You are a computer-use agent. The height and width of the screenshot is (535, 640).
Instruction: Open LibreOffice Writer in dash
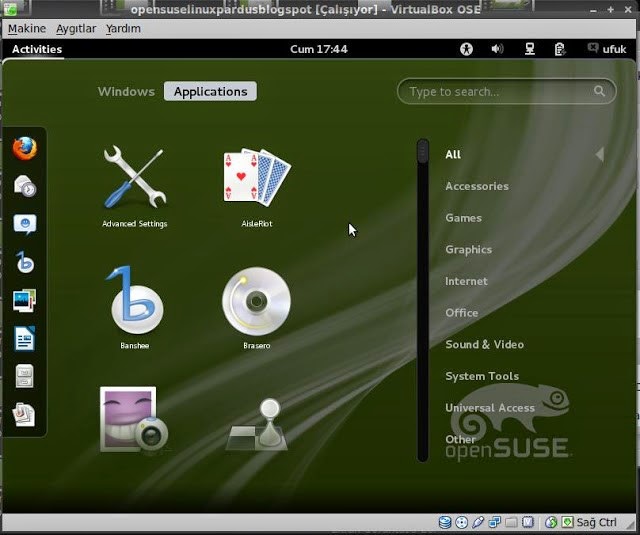pos(24,338)
